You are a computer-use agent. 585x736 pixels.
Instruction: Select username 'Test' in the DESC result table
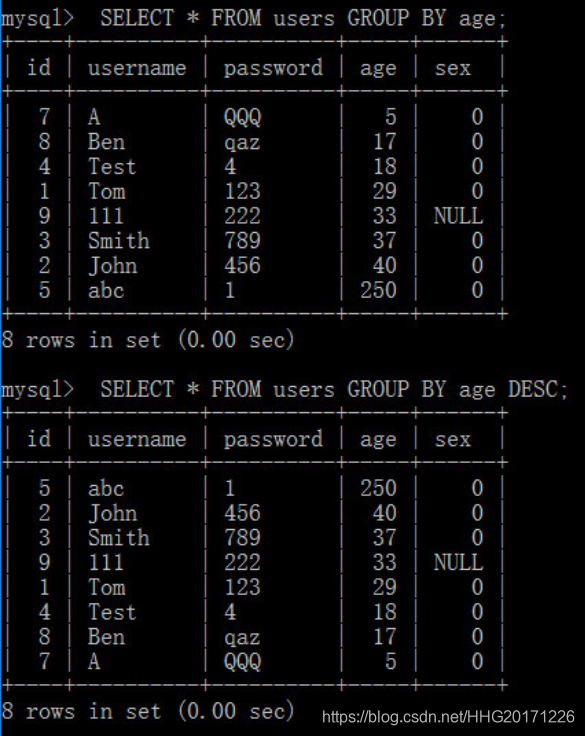pyautogui.click(x=112, y=613)
